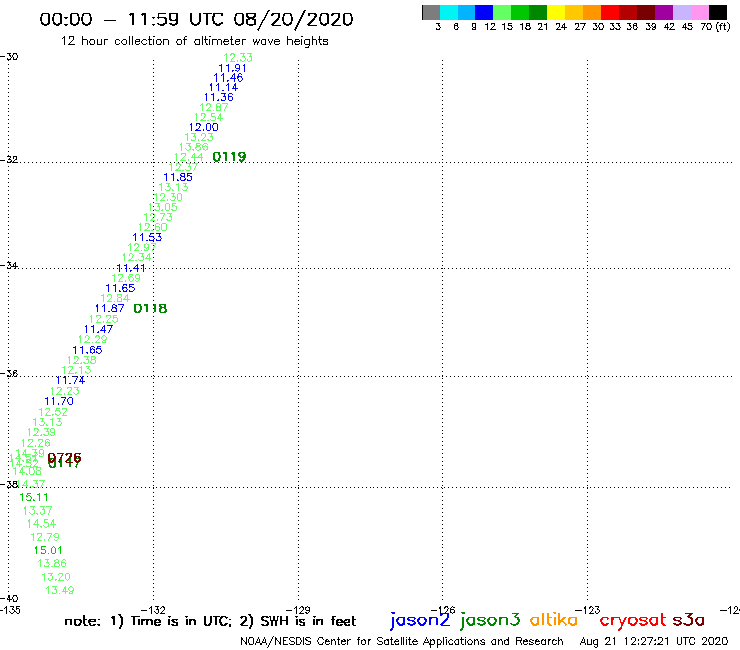Click the s3a satellite legend label

coord(689,620)
